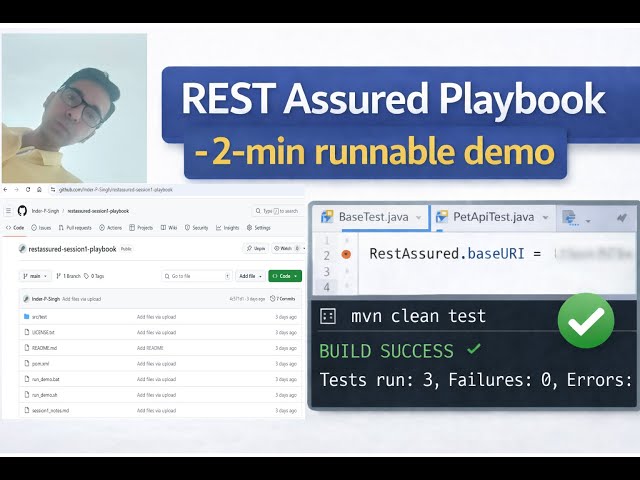Toggle the breakpoint on editor line 2

coord(346,254)
